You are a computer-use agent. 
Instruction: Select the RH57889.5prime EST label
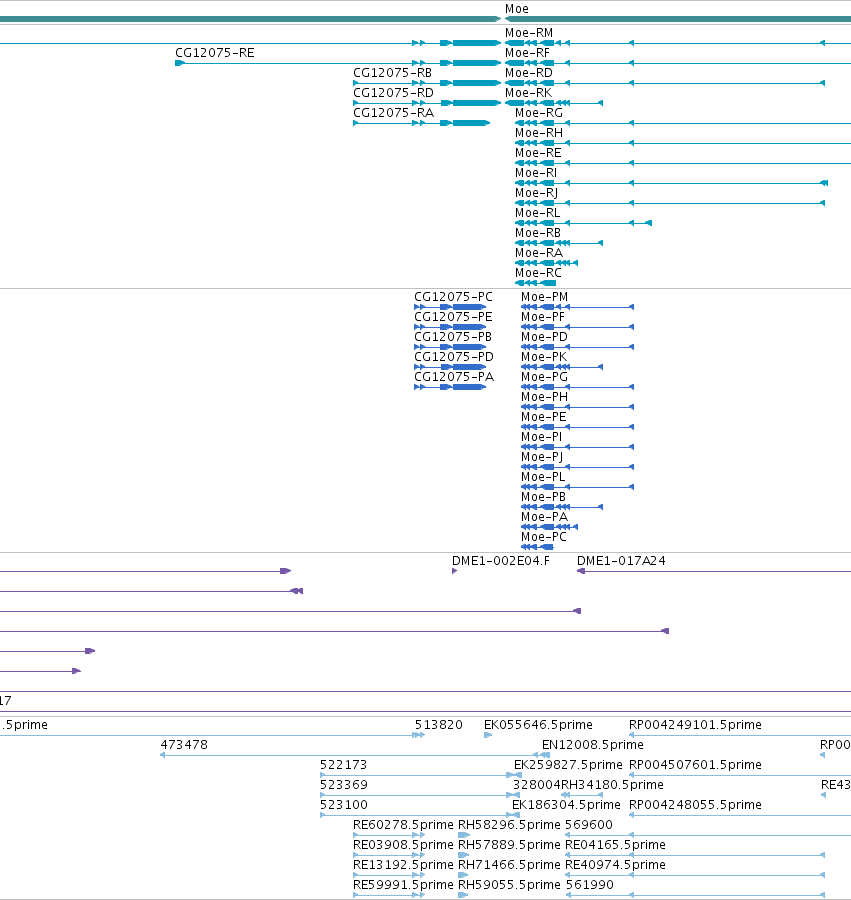(509, 845)
